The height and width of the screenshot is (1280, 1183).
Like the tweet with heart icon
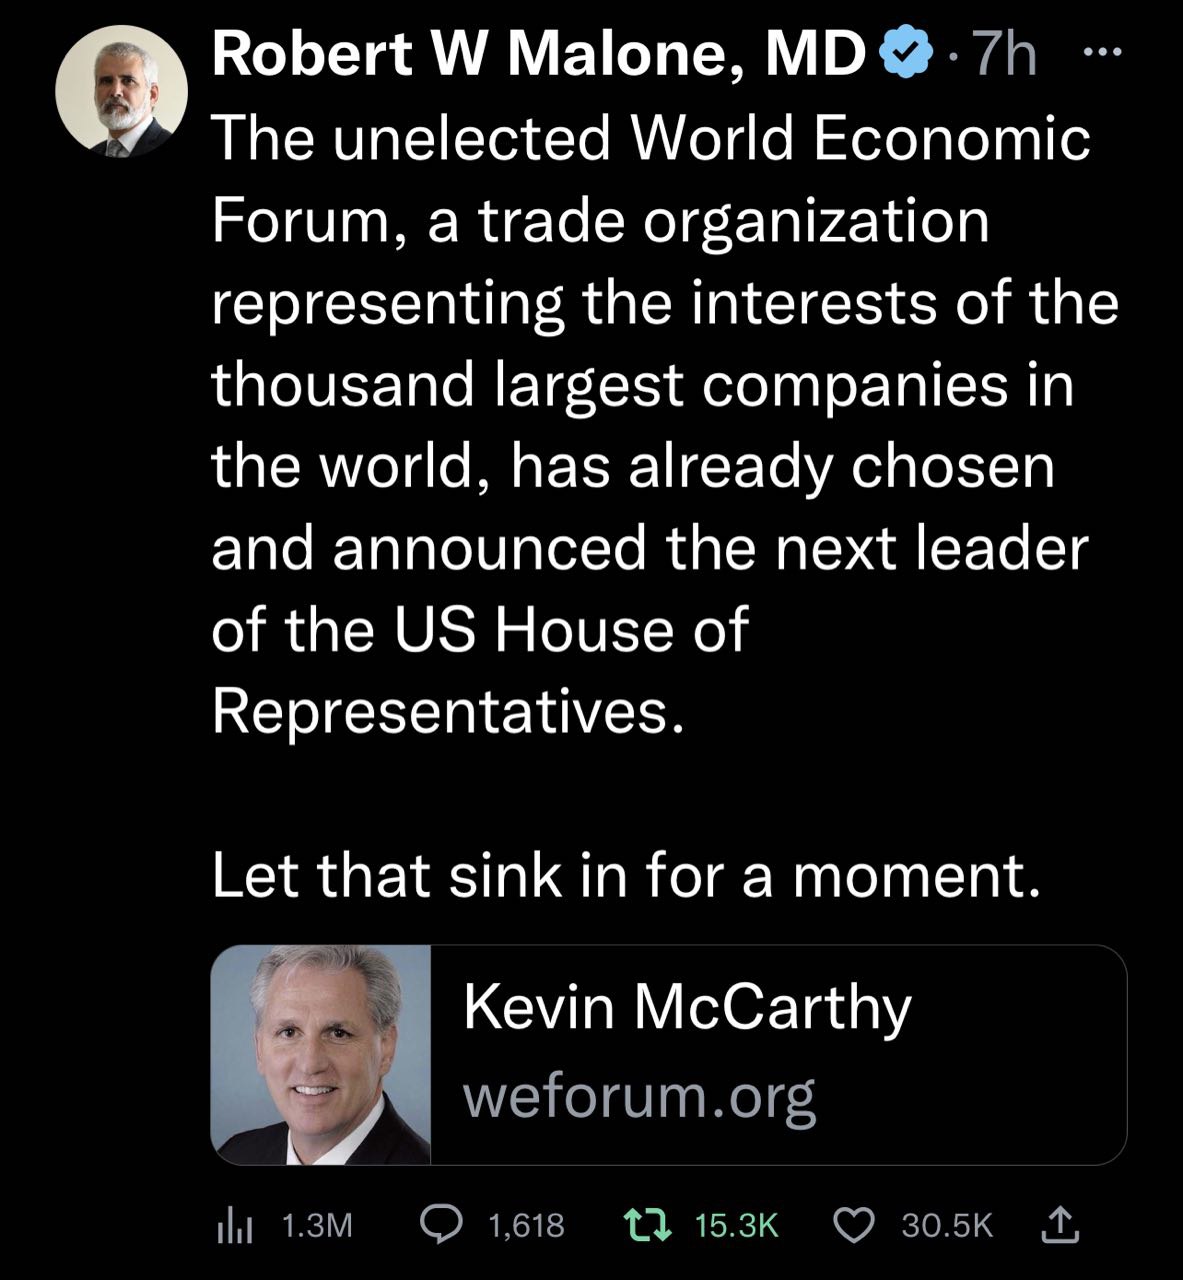pyautogui.click(x=854, y=1225)
